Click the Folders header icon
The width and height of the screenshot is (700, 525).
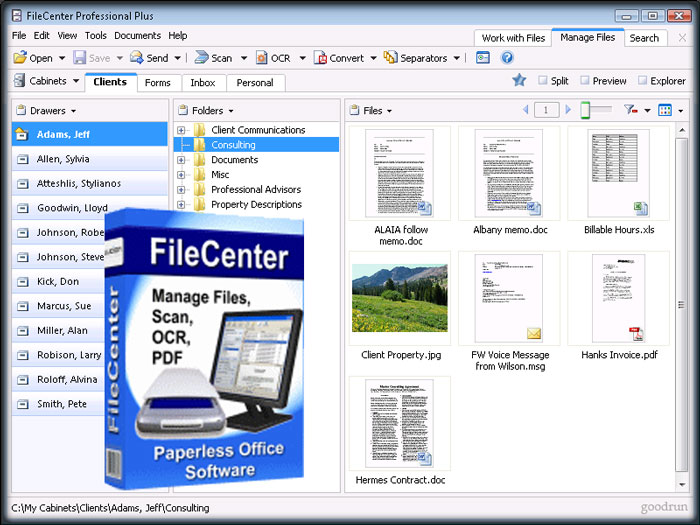point(183,110)
